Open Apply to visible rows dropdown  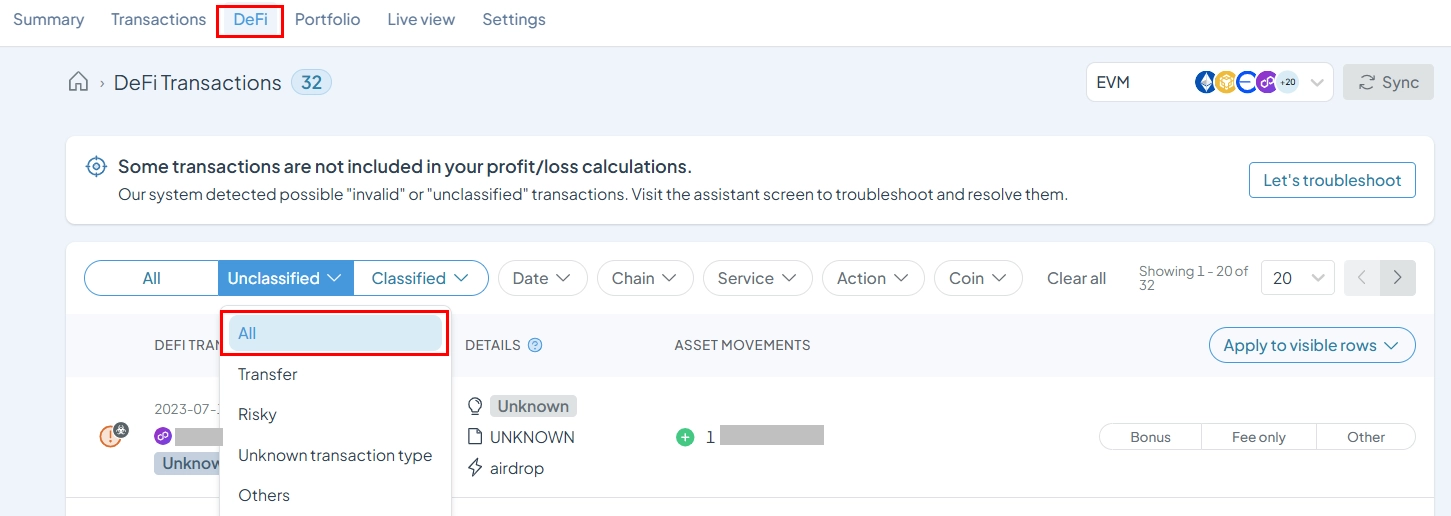point(1312,345)
